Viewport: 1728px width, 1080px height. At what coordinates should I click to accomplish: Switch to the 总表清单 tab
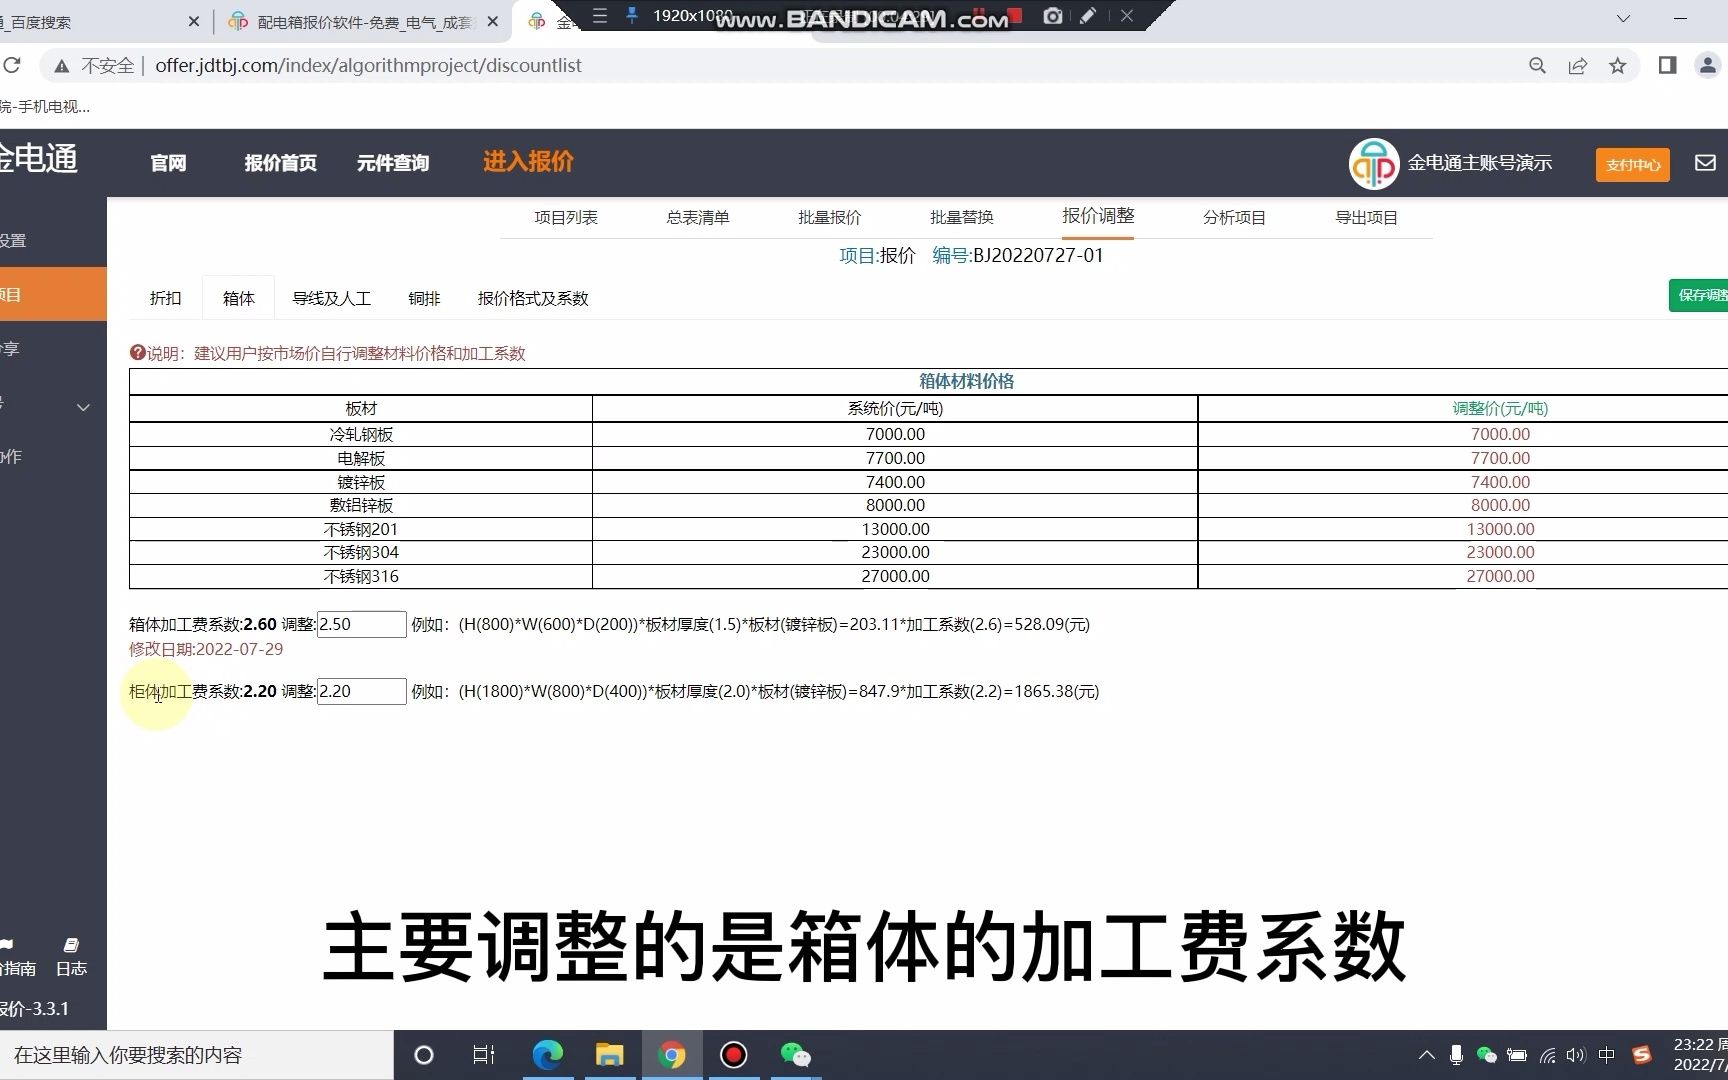coord(698,217)
